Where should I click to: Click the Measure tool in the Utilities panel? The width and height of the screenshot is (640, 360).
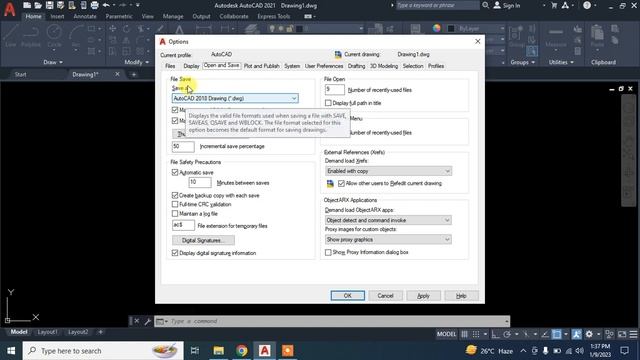[x=556, y=37]
